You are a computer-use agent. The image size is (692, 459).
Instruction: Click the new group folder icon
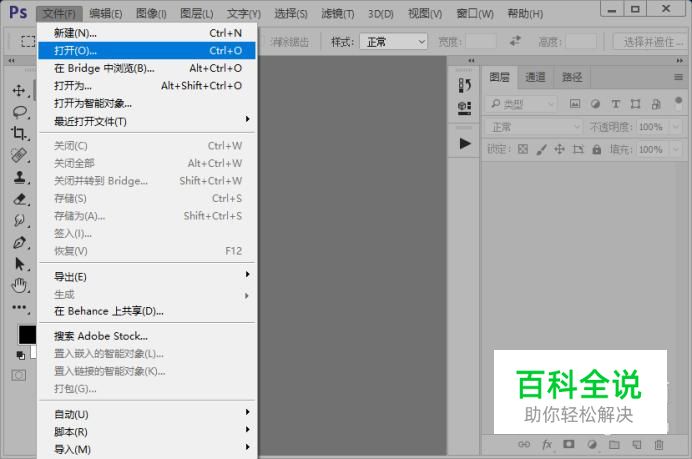click(614, 444)
